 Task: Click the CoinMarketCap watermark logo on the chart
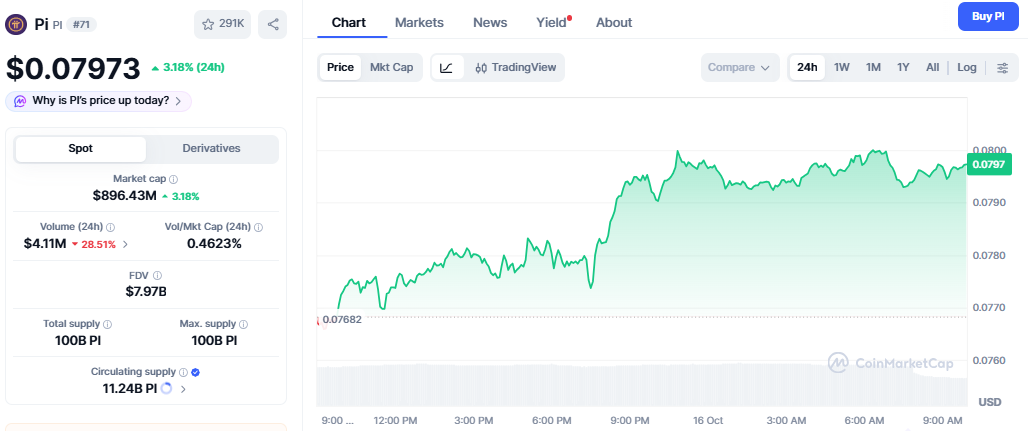click(x=890, y=363)
